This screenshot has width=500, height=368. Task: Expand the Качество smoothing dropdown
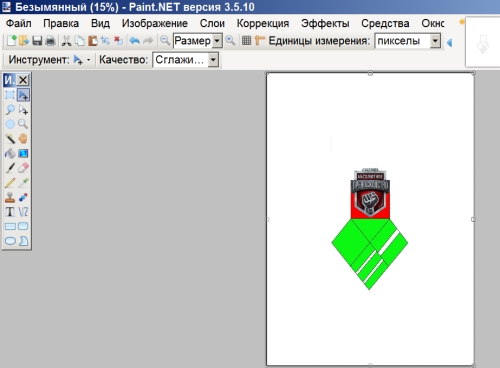[x=213, y=60]
